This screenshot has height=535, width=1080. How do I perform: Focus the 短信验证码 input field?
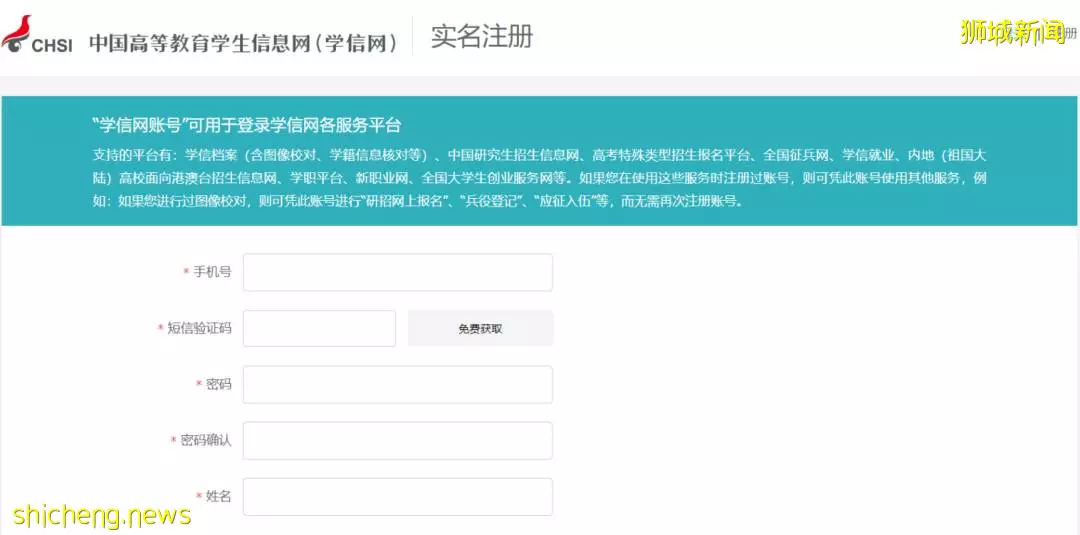[x=320, y=328]
